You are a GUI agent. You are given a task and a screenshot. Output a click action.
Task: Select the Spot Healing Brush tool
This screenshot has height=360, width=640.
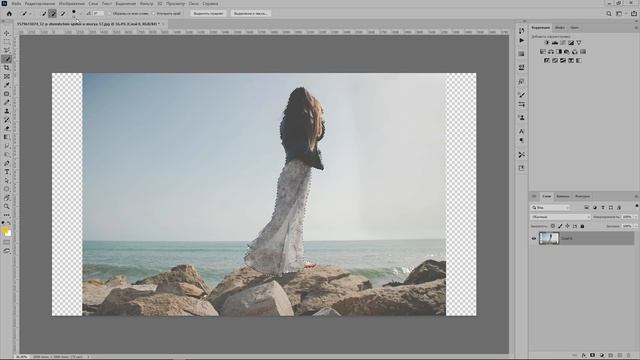click(7, 94)
